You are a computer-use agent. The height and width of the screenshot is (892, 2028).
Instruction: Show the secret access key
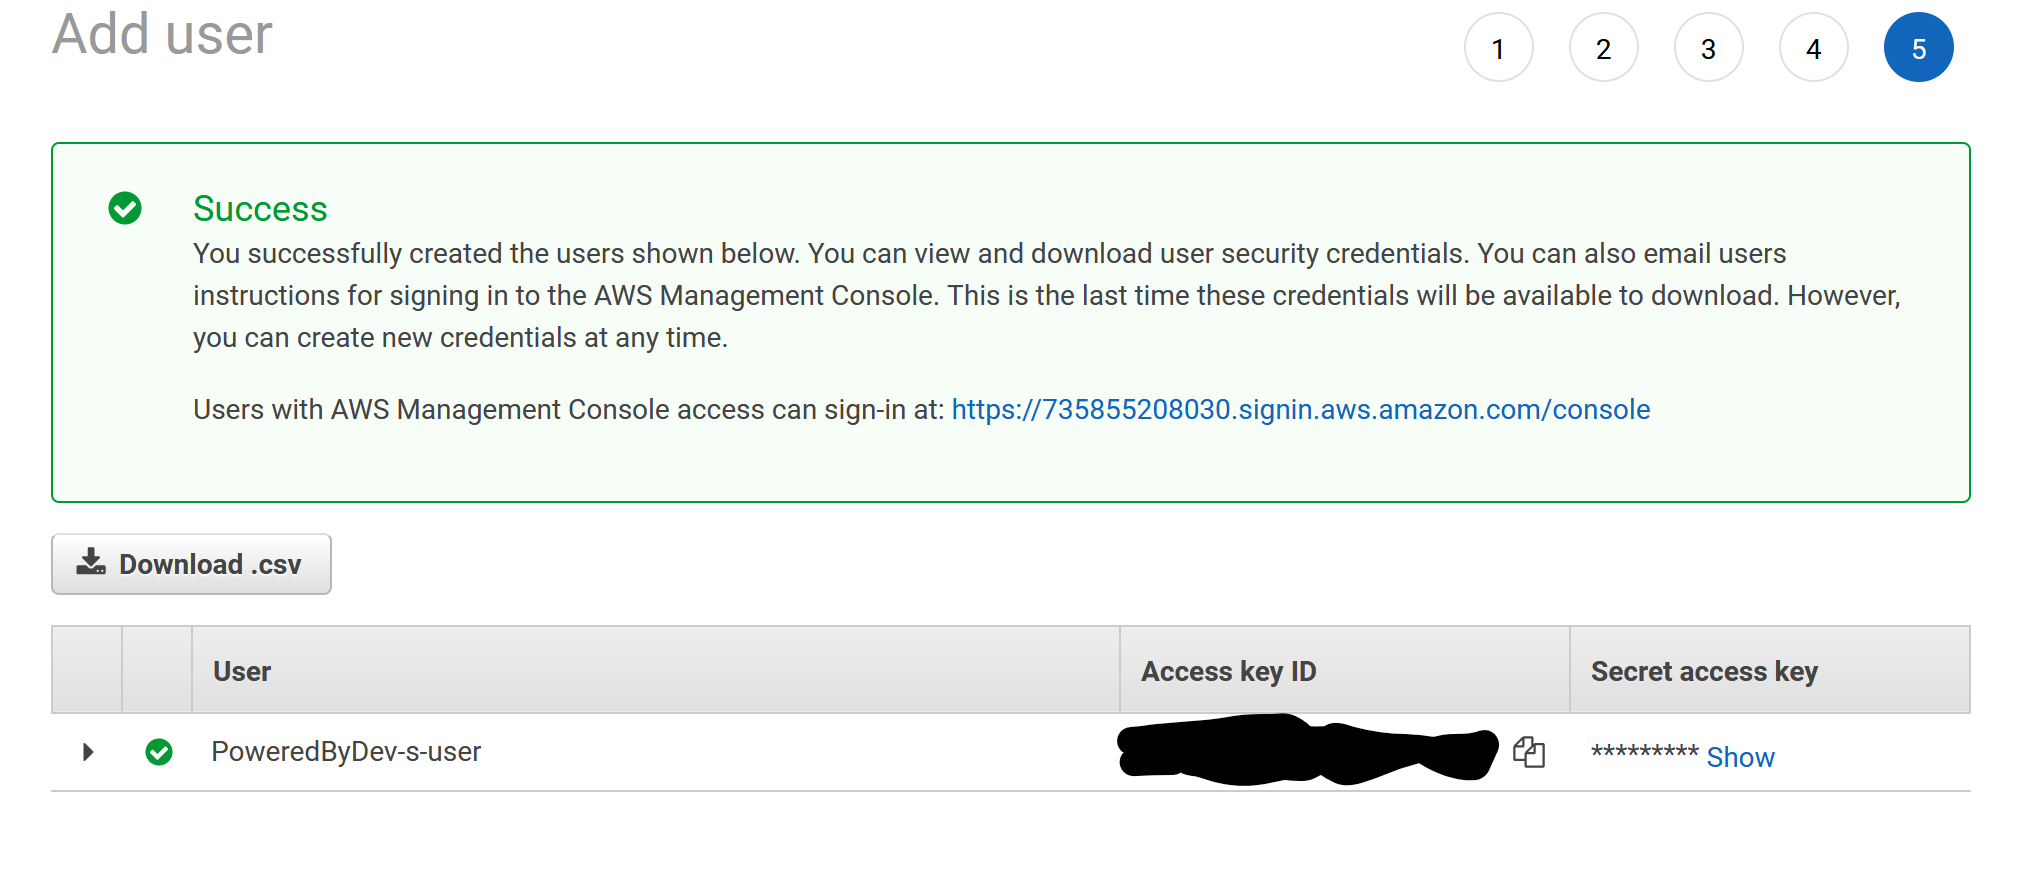(x=1740, y=758)
